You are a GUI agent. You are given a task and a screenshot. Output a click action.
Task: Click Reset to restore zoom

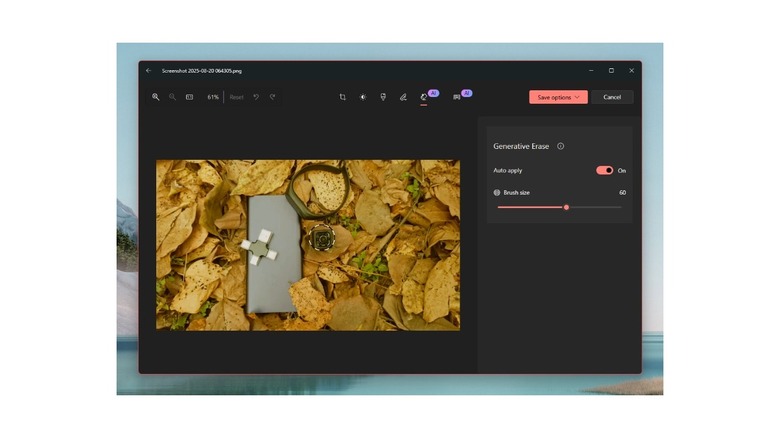coord(236,97)
